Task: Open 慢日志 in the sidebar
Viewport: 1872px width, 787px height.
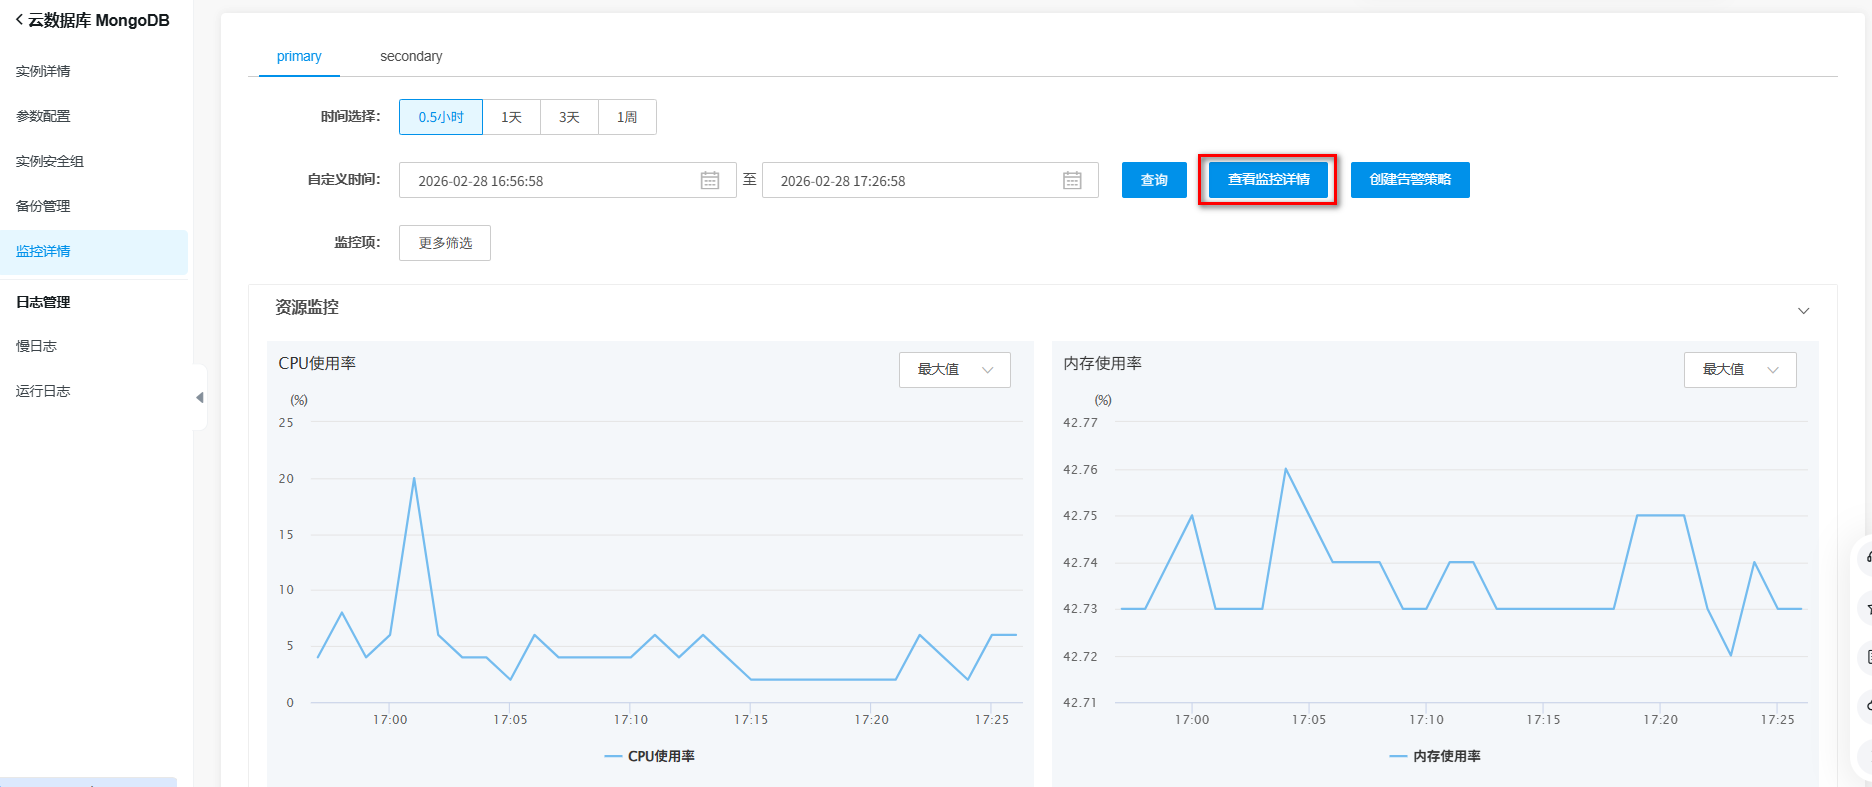Action: (37, 346)
